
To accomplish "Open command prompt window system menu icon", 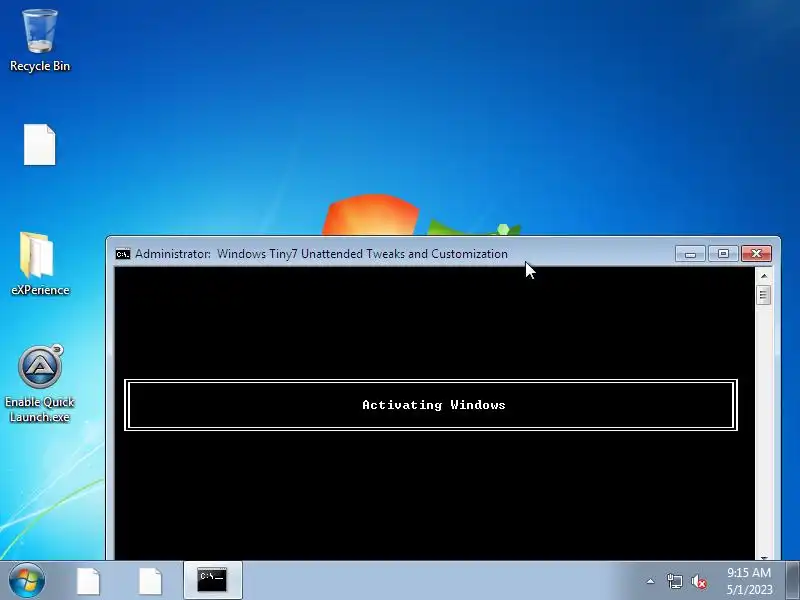I will point(122,254).
